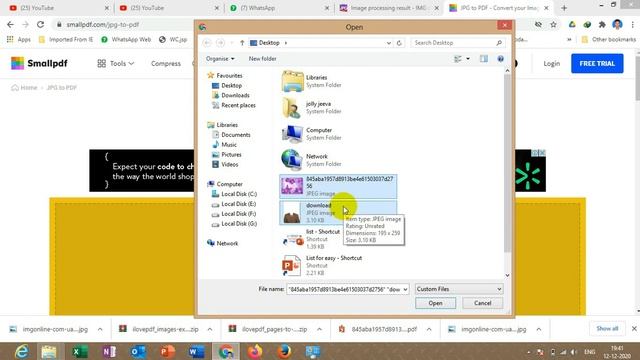This screenshot has height=360, width=640.
Task: Select the jolly jeeva user folder
Action: (x=292, y=107)
